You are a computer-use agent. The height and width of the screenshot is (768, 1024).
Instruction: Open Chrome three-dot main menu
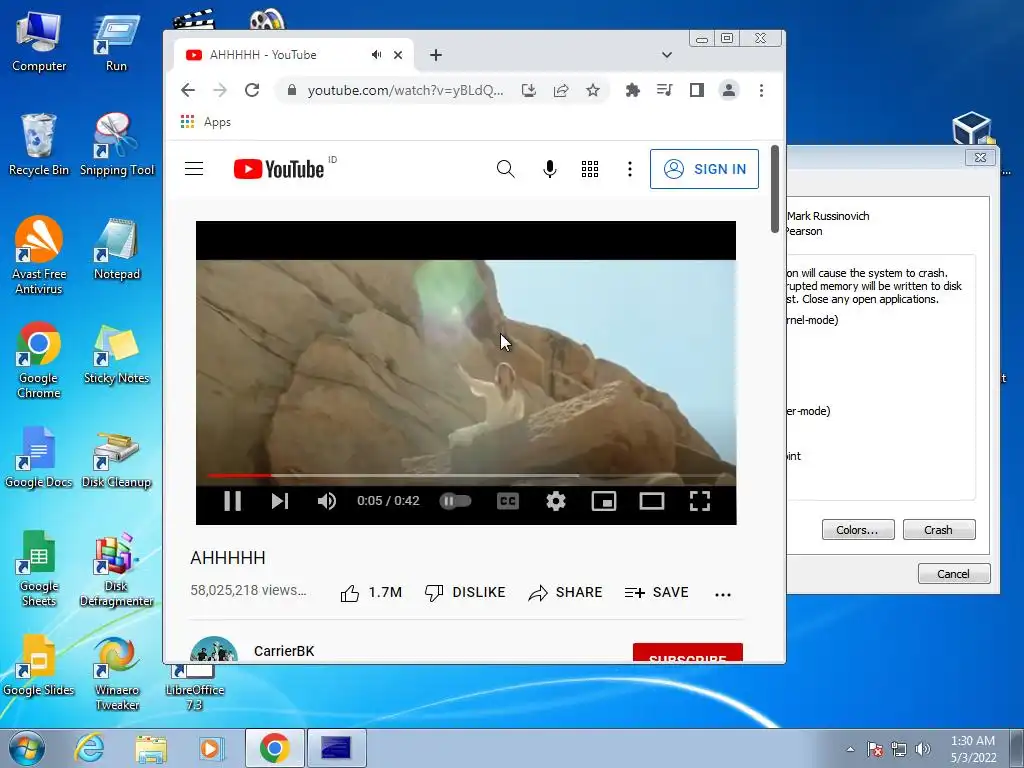(x=761, y=90)
